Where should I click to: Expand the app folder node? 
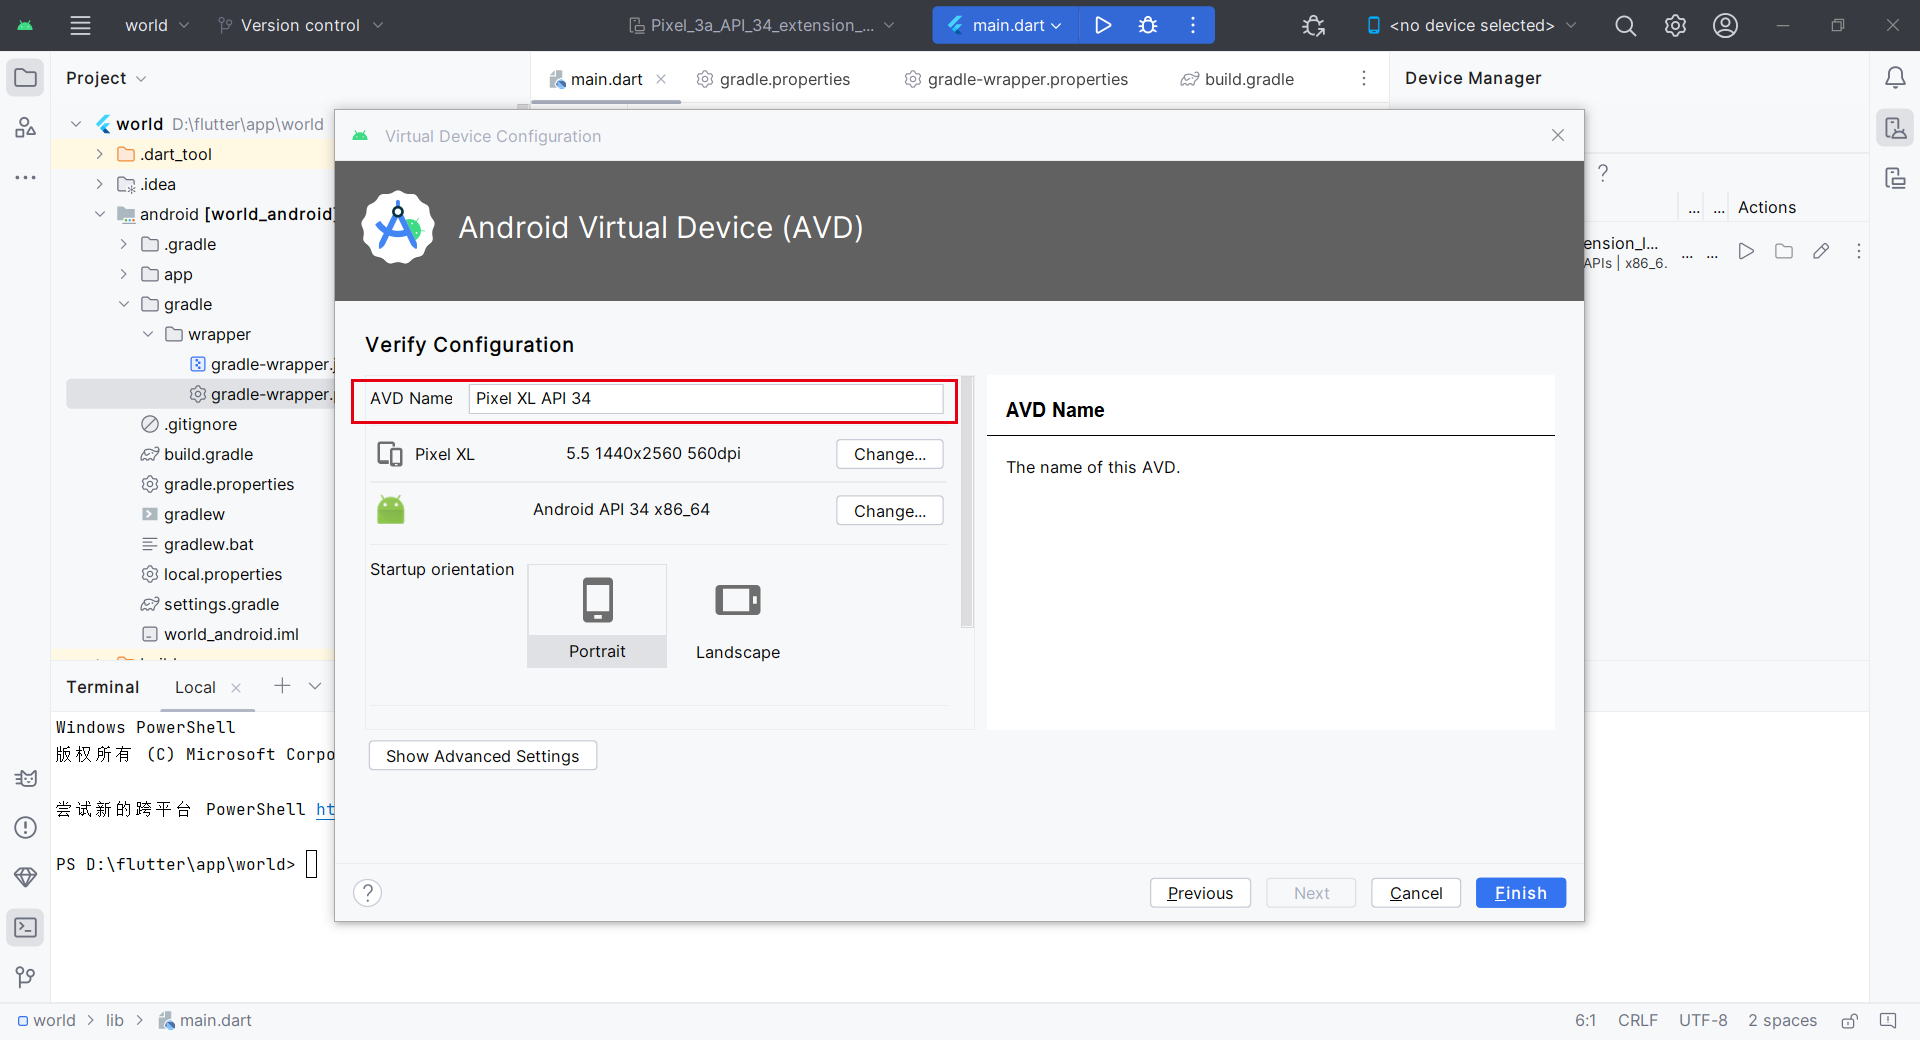(124, 274)
